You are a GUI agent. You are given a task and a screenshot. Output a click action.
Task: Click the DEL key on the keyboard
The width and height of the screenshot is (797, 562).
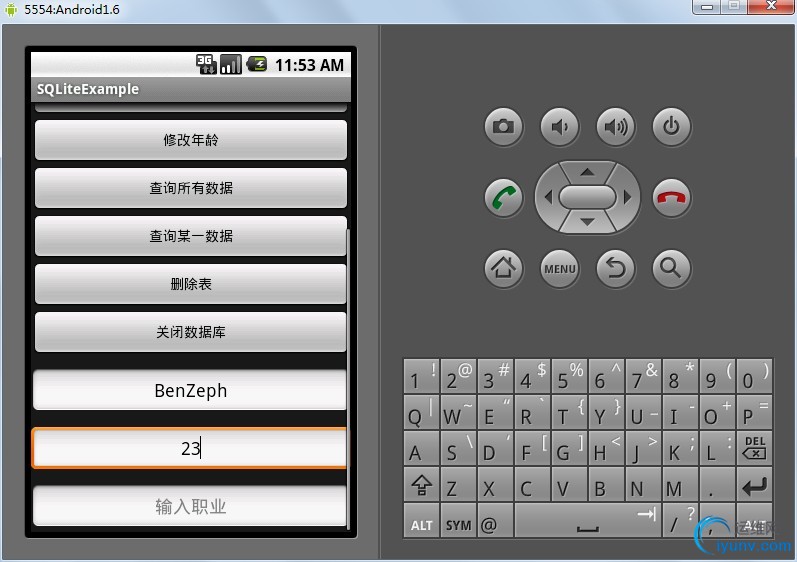[x=754, y=448]
